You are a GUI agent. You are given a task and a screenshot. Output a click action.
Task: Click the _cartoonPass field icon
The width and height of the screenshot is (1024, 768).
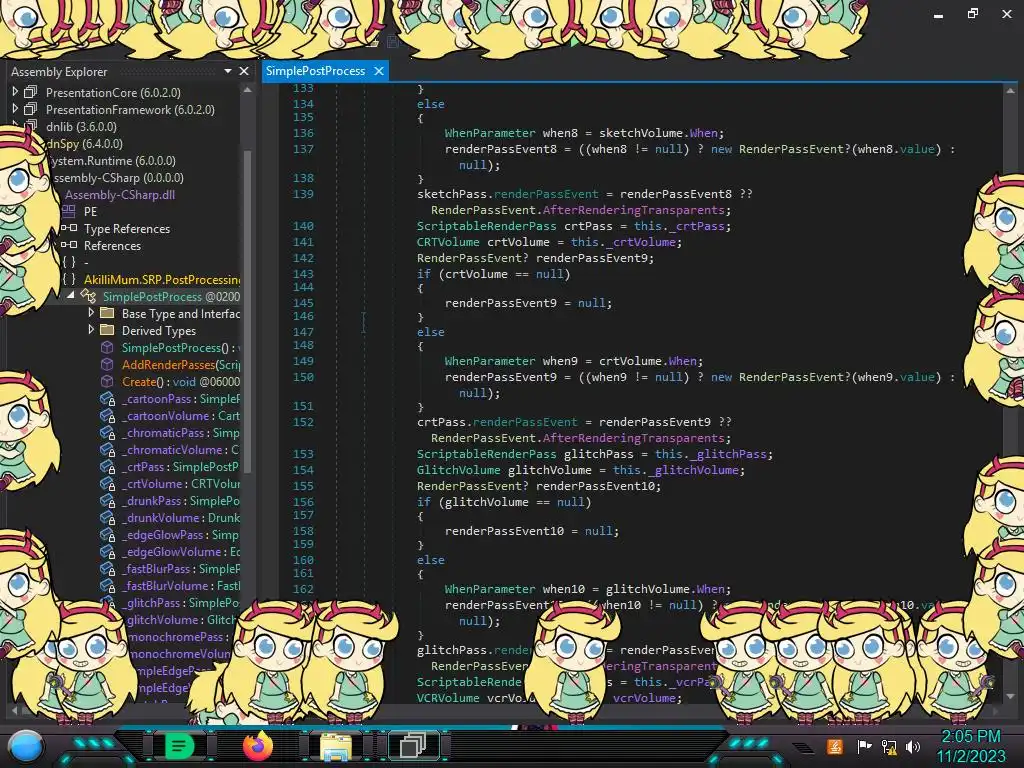pos(107,398)
